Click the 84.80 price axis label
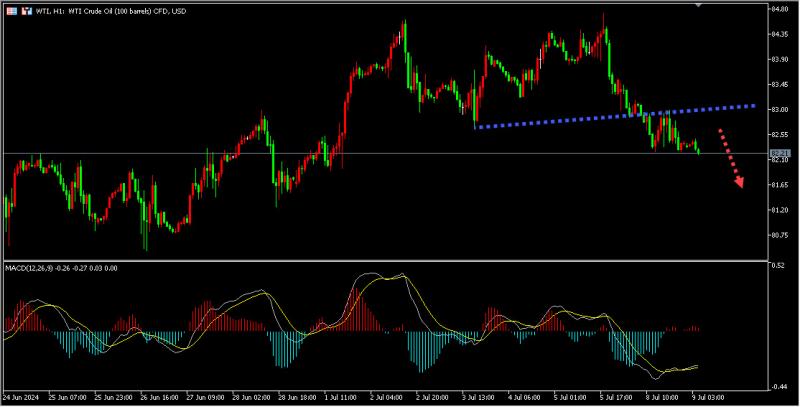 click(779, 9)
